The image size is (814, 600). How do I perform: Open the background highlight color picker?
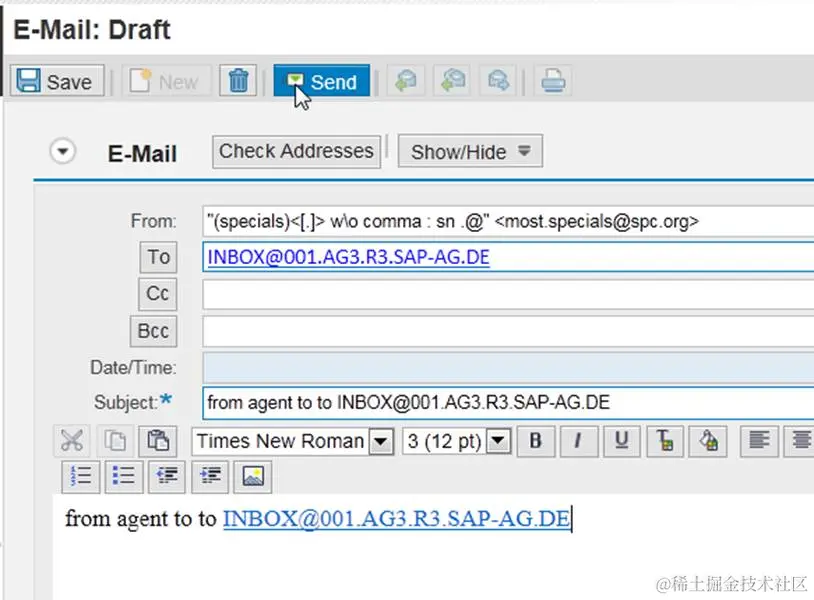tap(708, 441)
